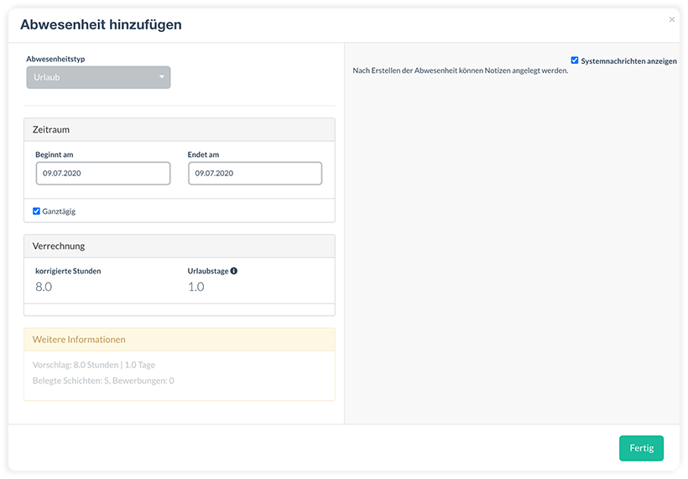Viewport: 688px width, 479px height.
Task: Click the dropdown arrow in the Urlaub selector
Action: pyautogui.click(x=161, y=77)
